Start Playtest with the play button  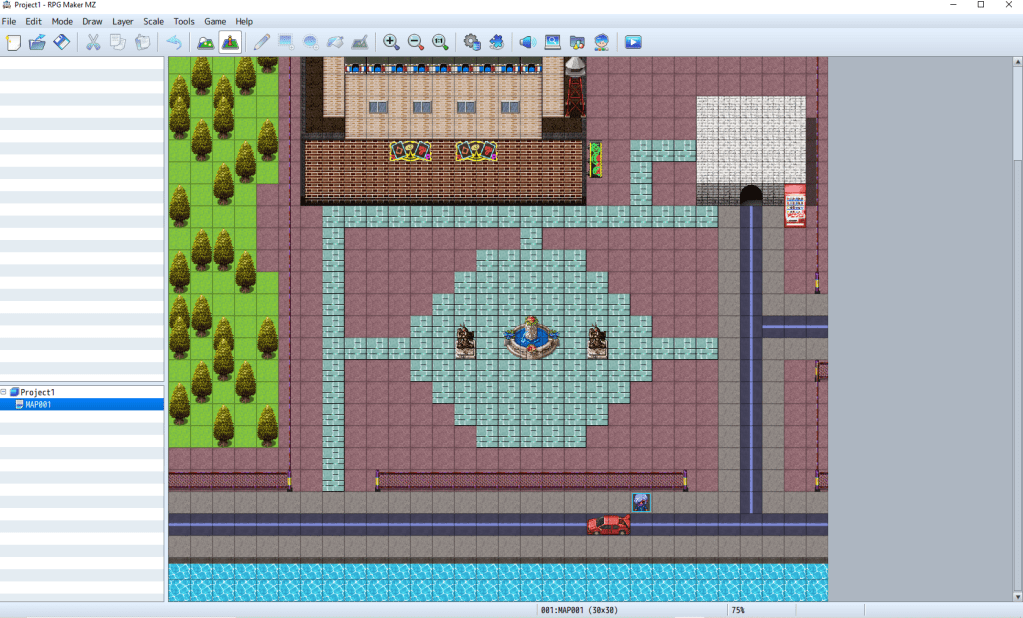632,42
